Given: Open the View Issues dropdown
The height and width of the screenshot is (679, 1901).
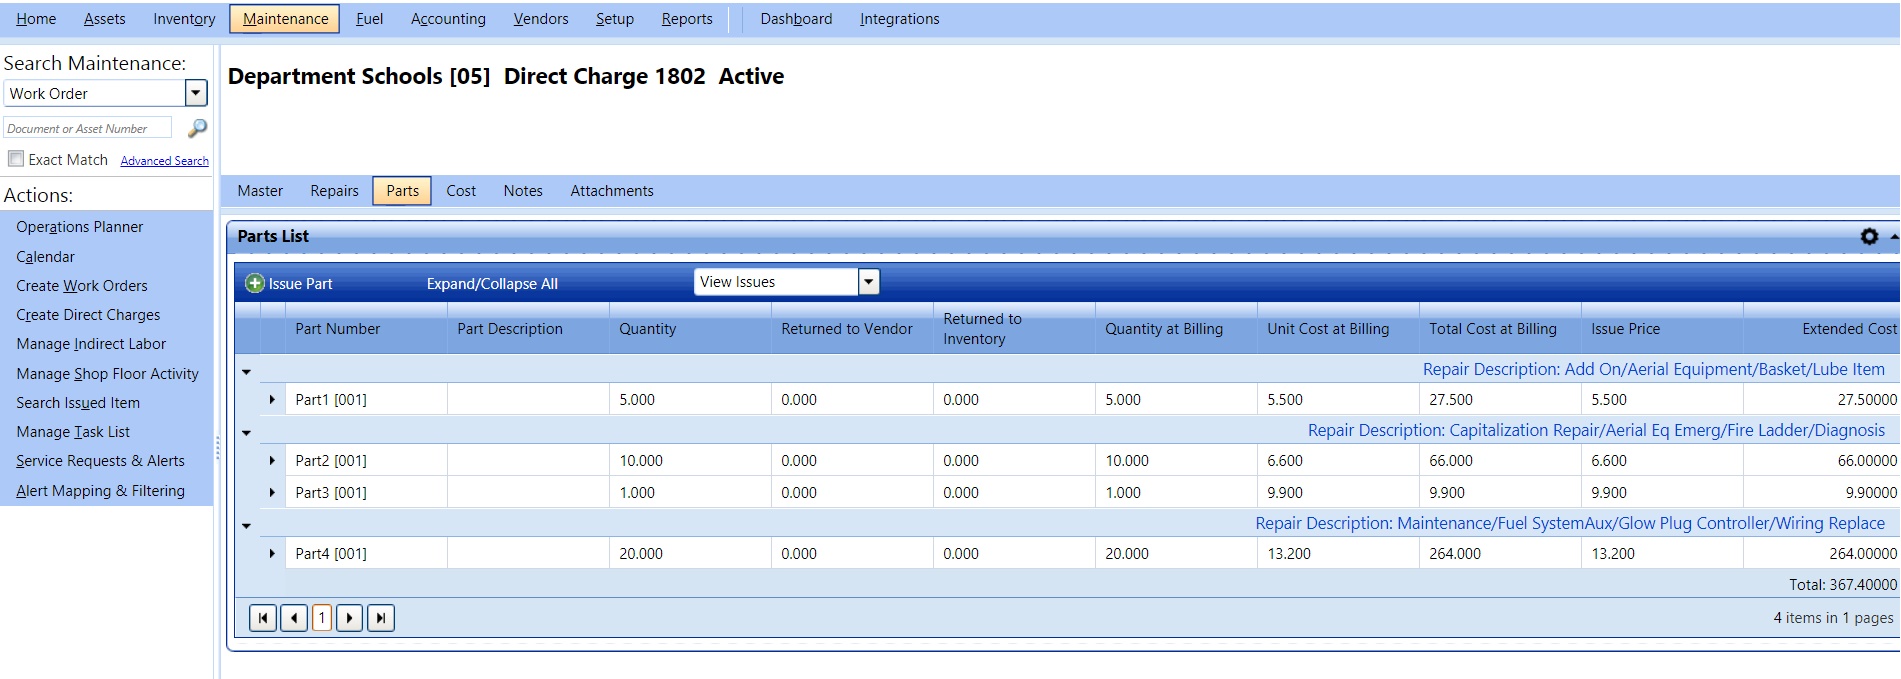Looking at the screenshot, I should coord(869,282).
